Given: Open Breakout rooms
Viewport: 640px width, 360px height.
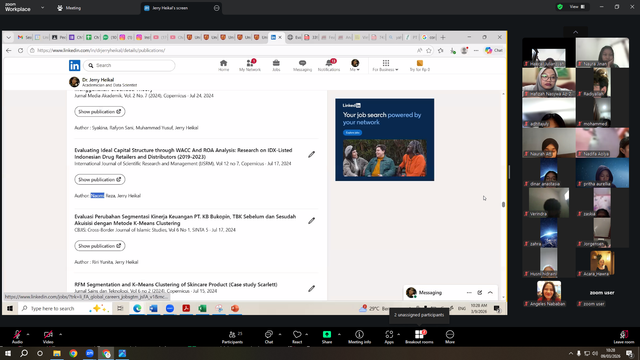Looking at the screenshot, I should coord(419,337).
